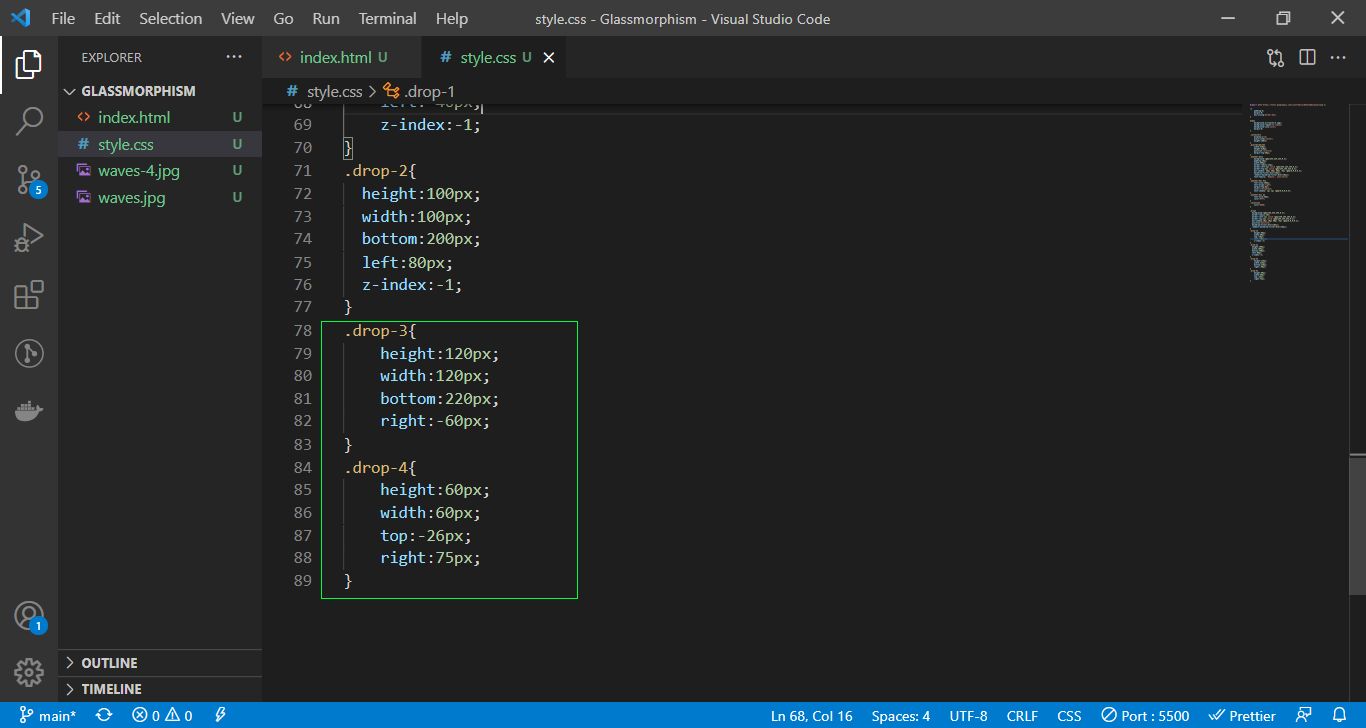Image resolution: width=1366 pixels, height=728 pixels.
Task: Switch to the index.html editor tab
Action: point(342,57)
